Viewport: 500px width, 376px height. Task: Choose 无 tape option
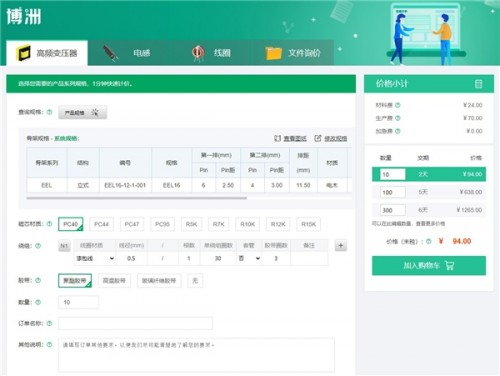tap(195, 281)
